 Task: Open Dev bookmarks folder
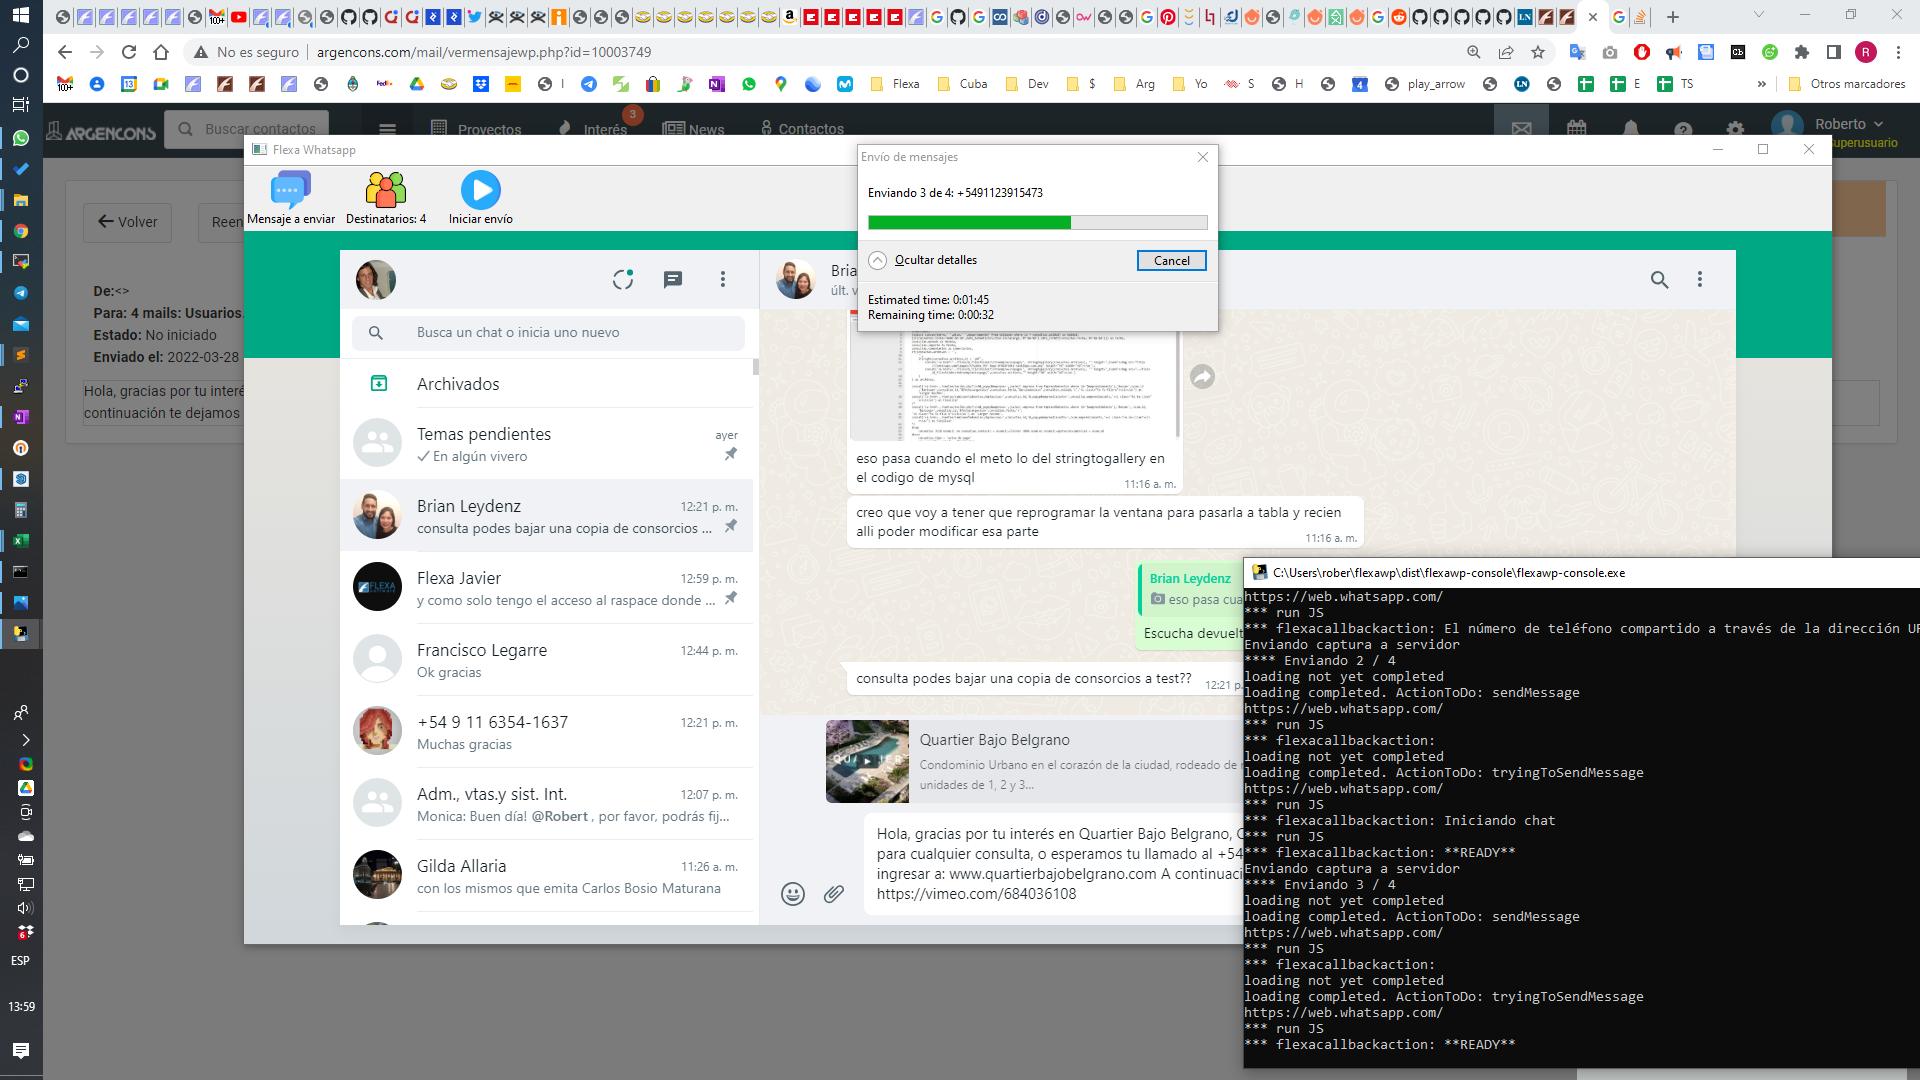click(x=1028, y=84)
